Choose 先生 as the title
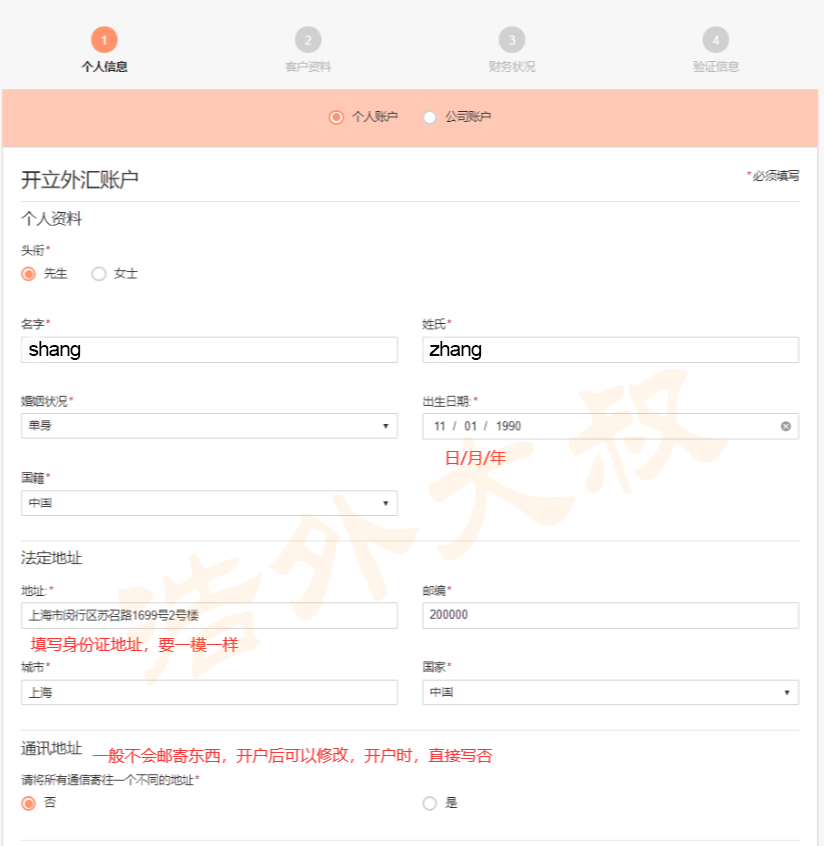824x846 pixels. [29, 274]
